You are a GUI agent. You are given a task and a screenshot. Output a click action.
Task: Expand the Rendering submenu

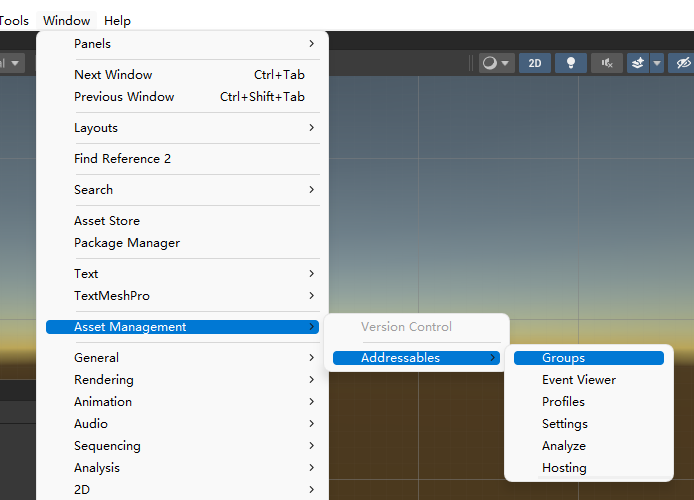tap(182, 380)
